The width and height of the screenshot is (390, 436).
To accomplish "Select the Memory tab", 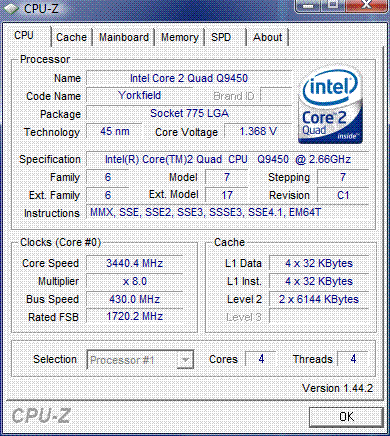I will click(x=179, y=37).
